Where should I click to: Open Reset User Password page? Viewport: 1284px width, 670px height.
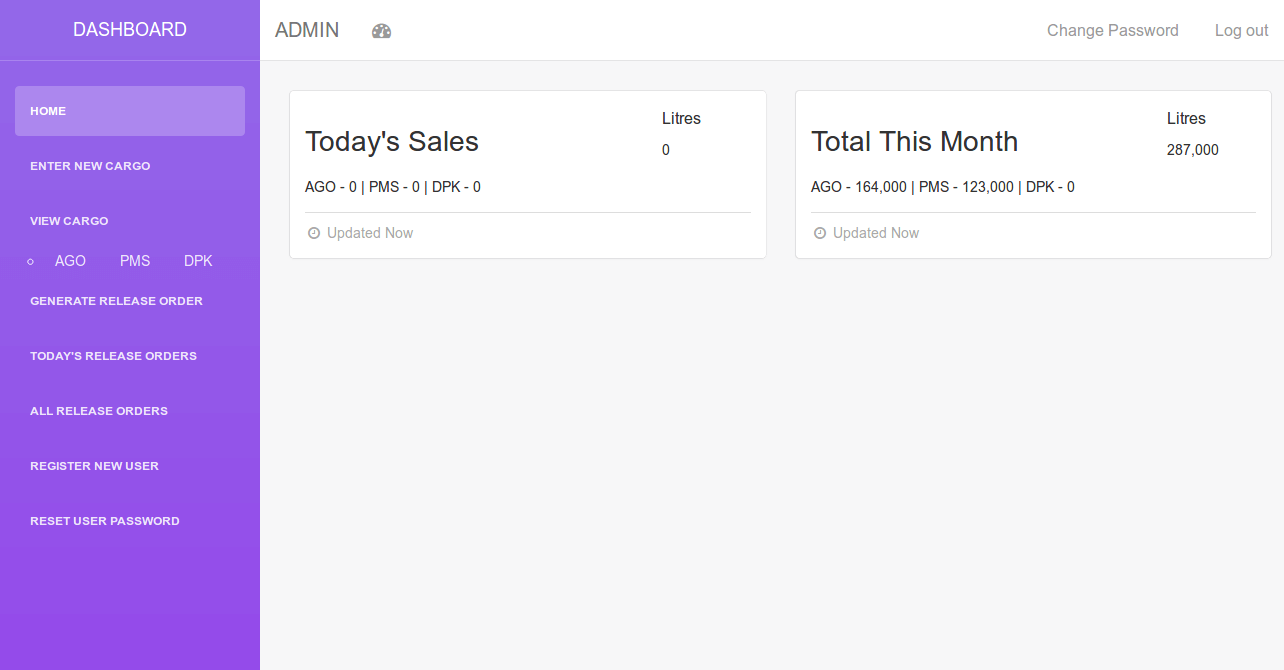coord(105,521)
